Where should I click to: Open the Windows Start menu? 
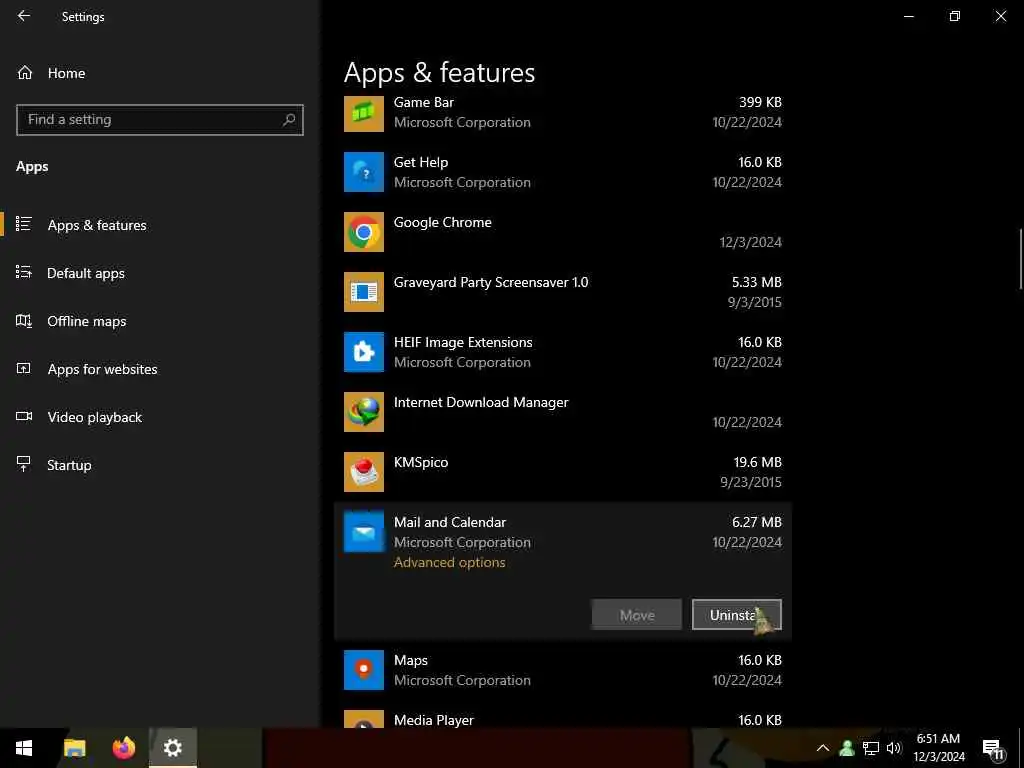point(24,748)
